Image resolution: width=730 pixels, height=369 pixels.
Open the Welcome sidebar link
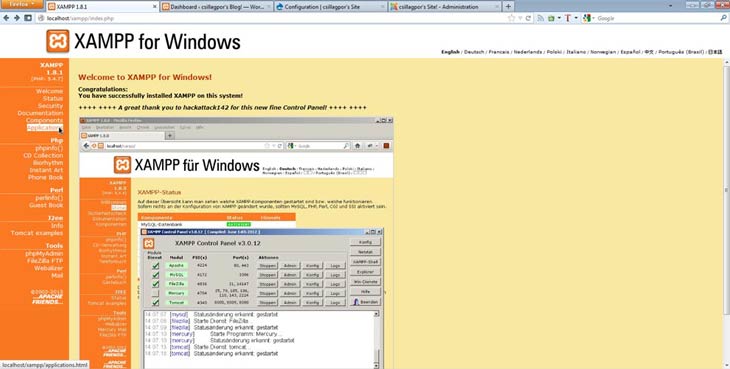point(49,91)
